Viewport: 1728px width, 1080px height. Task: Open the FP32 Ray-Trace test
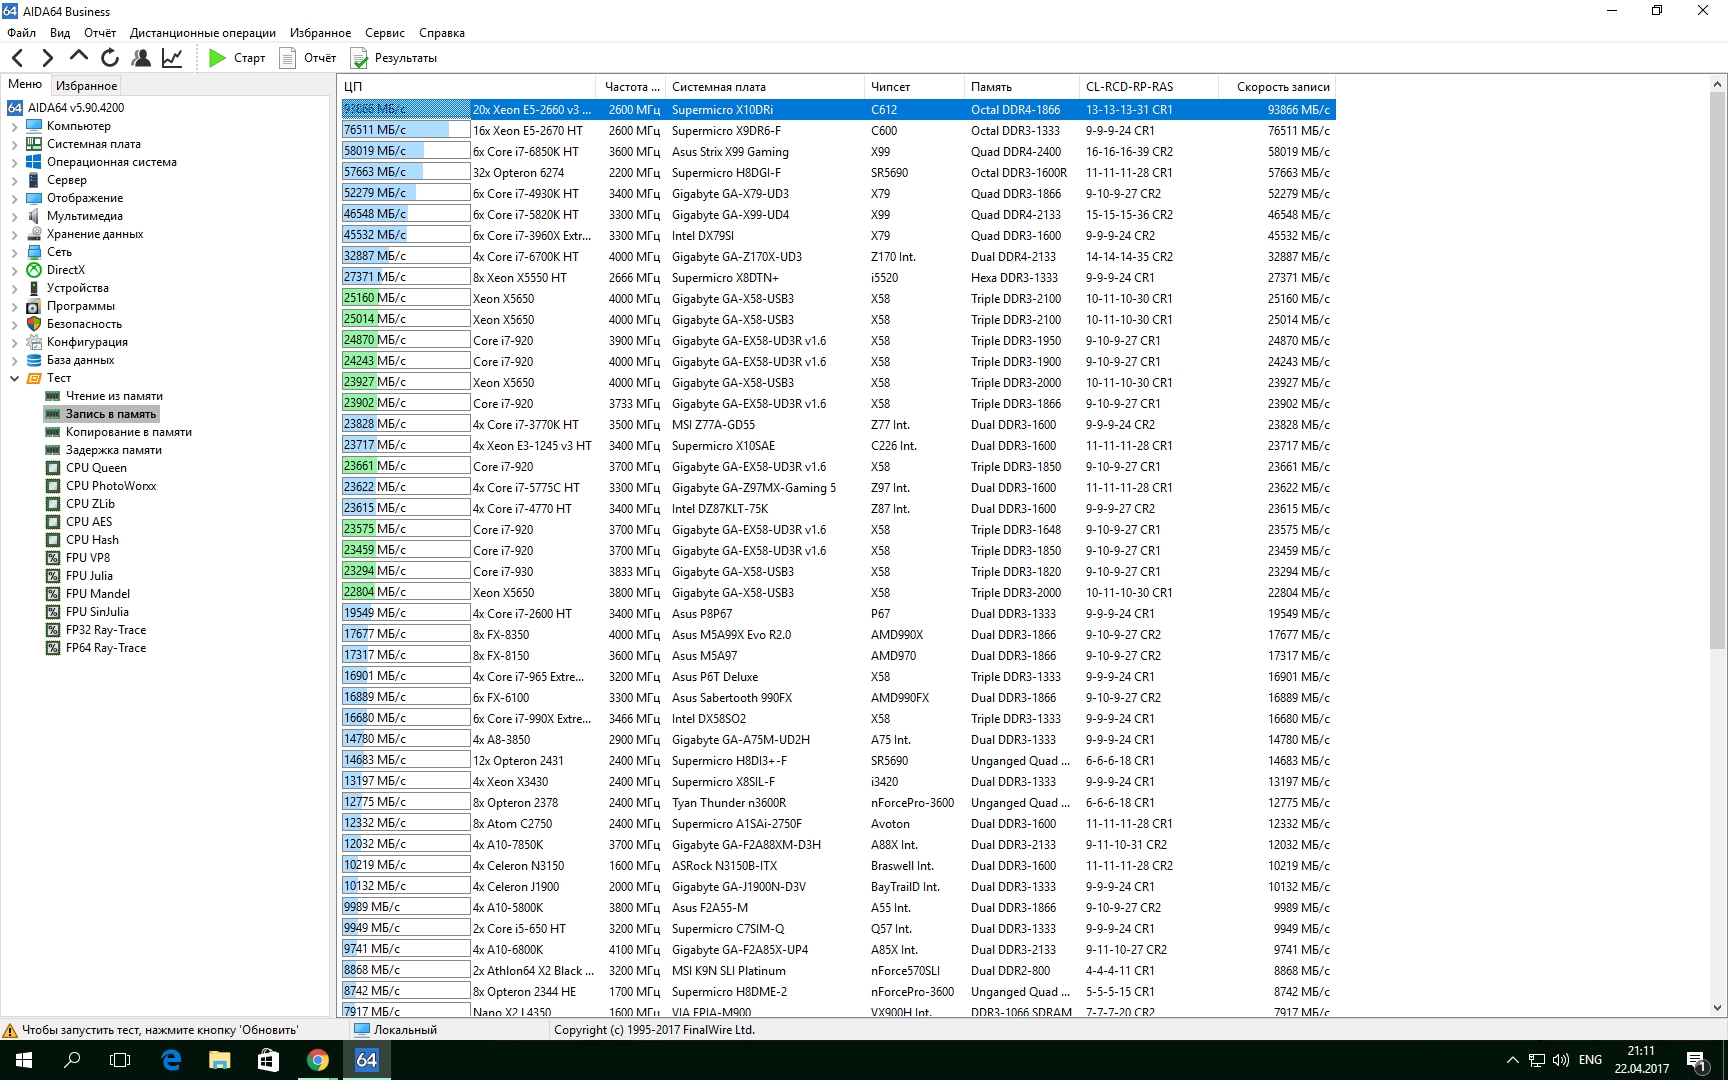[x=106, y=630]
